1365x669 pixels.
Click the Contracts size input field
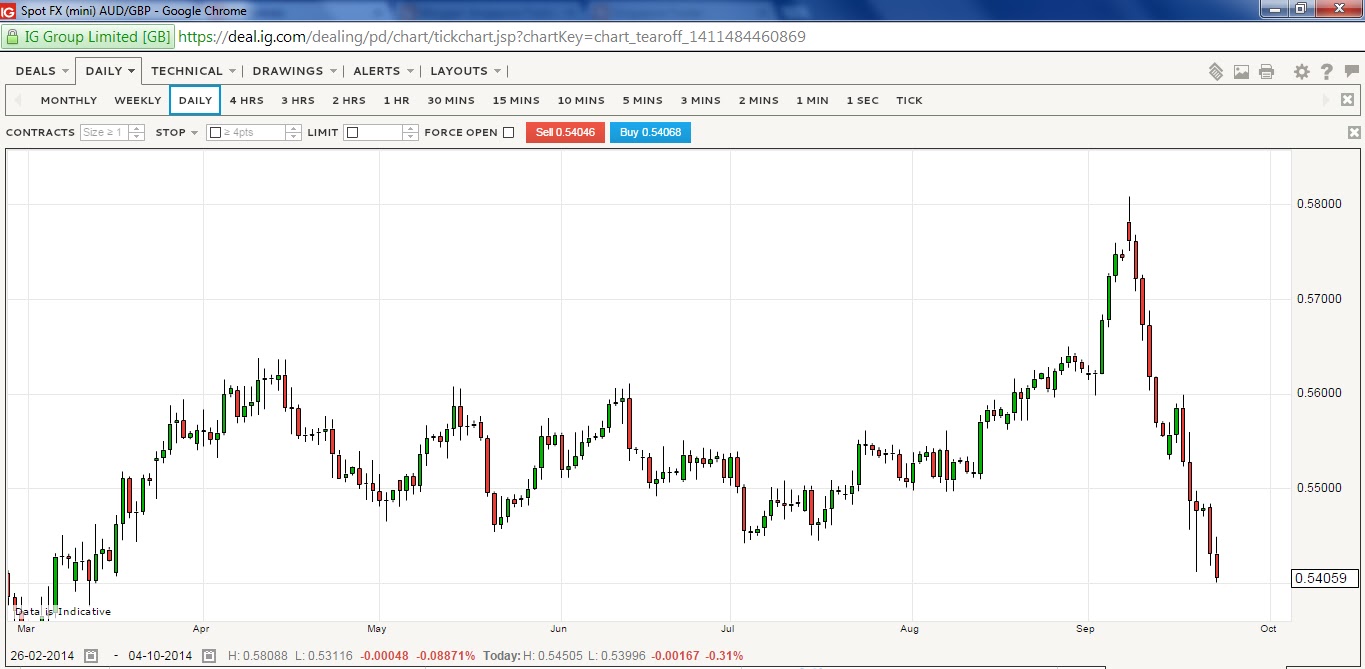(105, 132)
